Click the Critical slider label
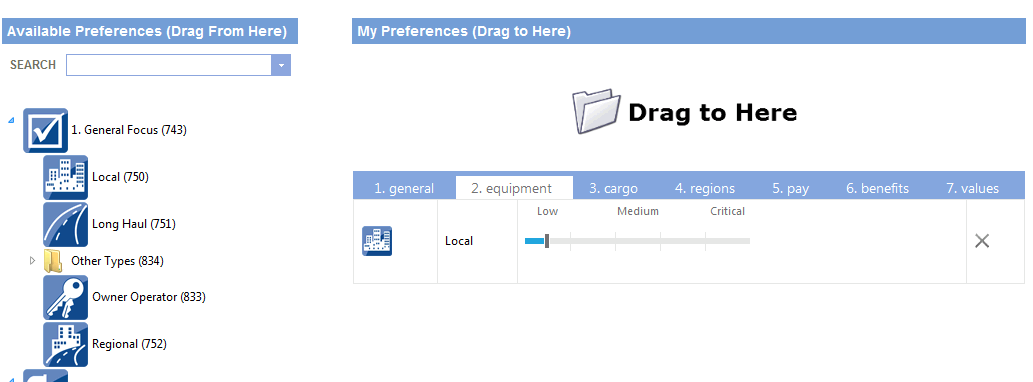This screenshot has height=382, width=1033. point(727,211)
